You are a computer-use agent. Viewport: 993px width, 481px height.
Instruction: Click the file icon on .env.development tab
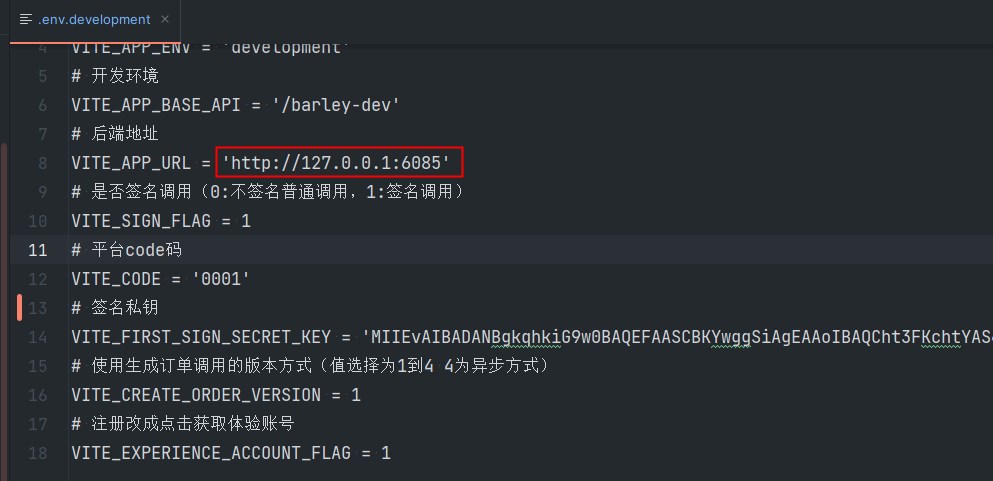25,19
